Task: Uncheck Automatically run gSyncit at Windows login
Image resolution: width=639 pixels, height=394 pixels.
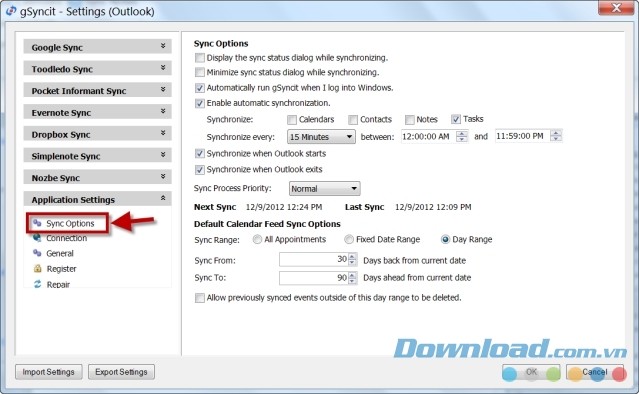Action: pyautogui.click(x=200, y=88)
